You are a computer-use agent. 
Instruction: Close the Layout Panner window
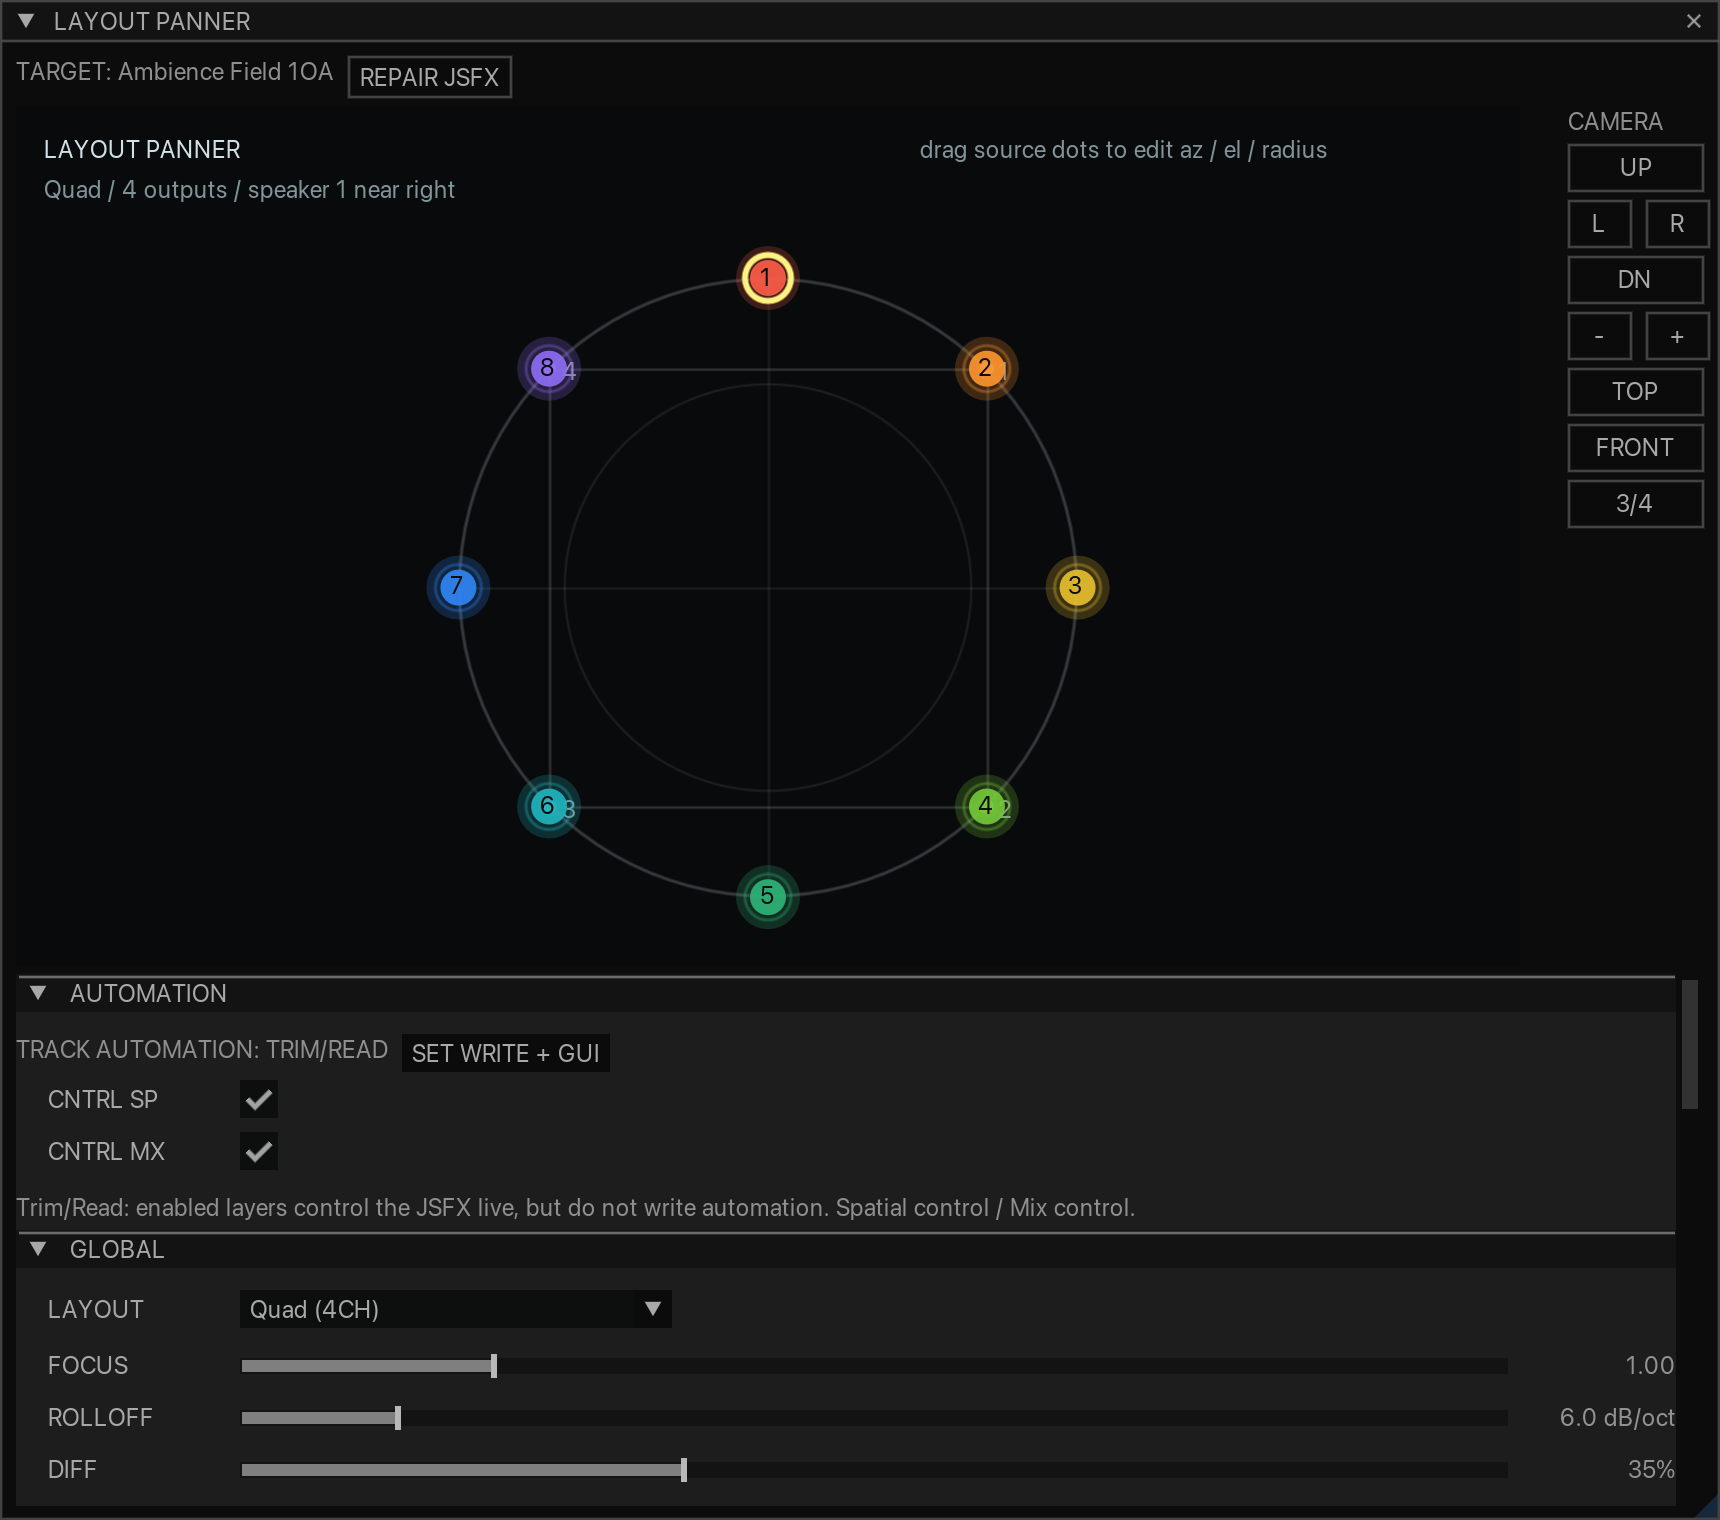point(1694,21)
